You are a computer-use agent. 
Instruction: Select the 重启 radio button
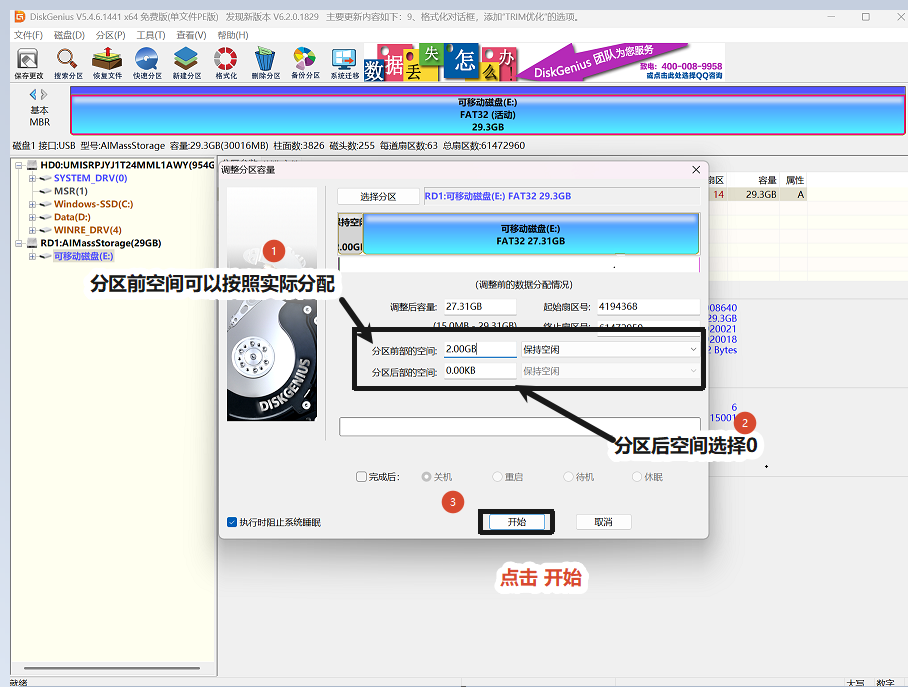coord(497,477)
